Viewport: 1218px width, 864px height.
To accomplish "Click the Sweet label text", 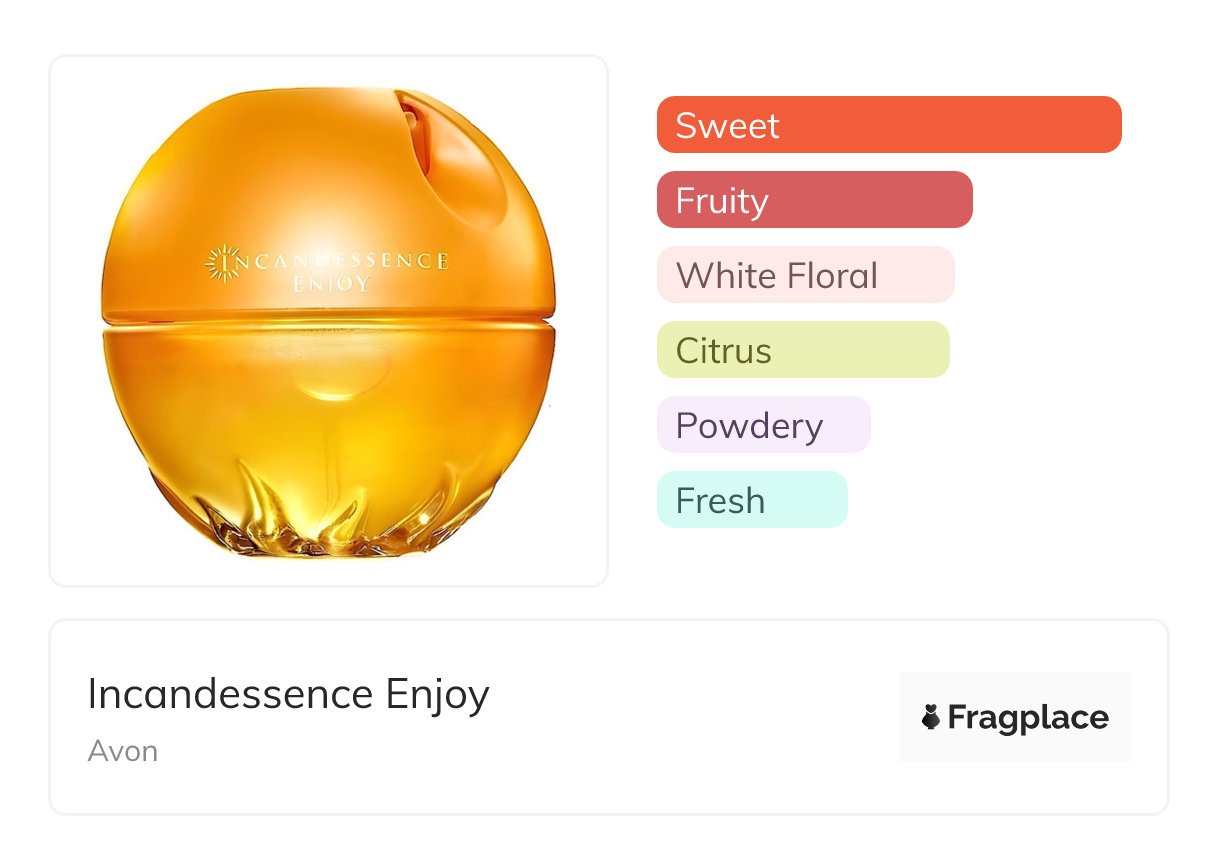I will (x=727, y=125).
